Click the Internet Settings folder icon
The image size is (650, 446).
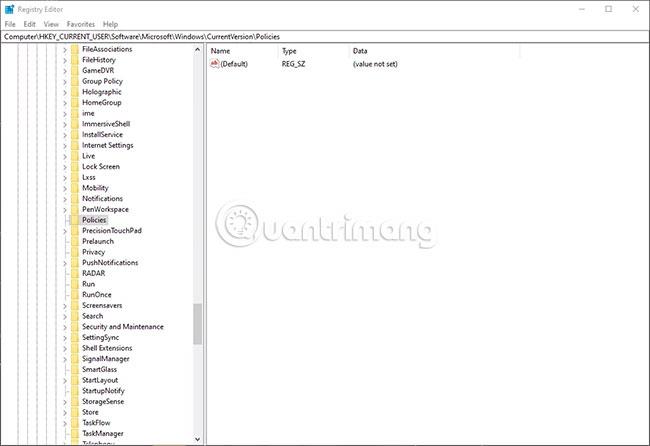tap(75, 145)
